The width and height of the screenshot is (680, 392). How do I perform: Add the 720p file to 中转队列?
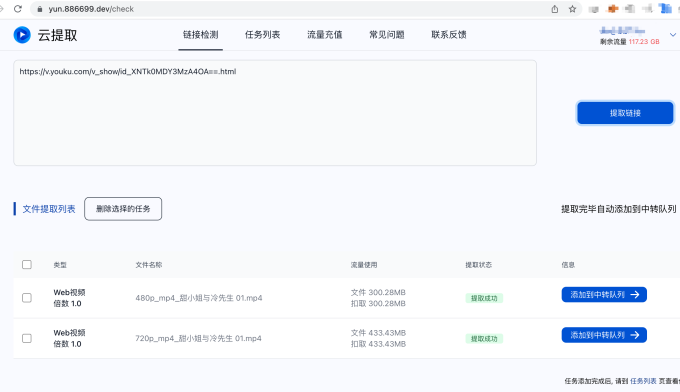[604, 335]
